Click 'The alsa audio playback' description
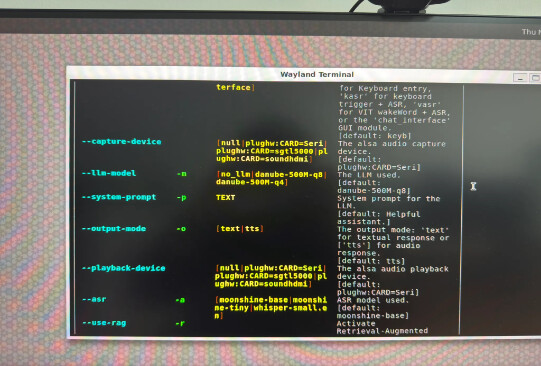Viewport: 541px width, 366px height. click(x=393, y=269)
